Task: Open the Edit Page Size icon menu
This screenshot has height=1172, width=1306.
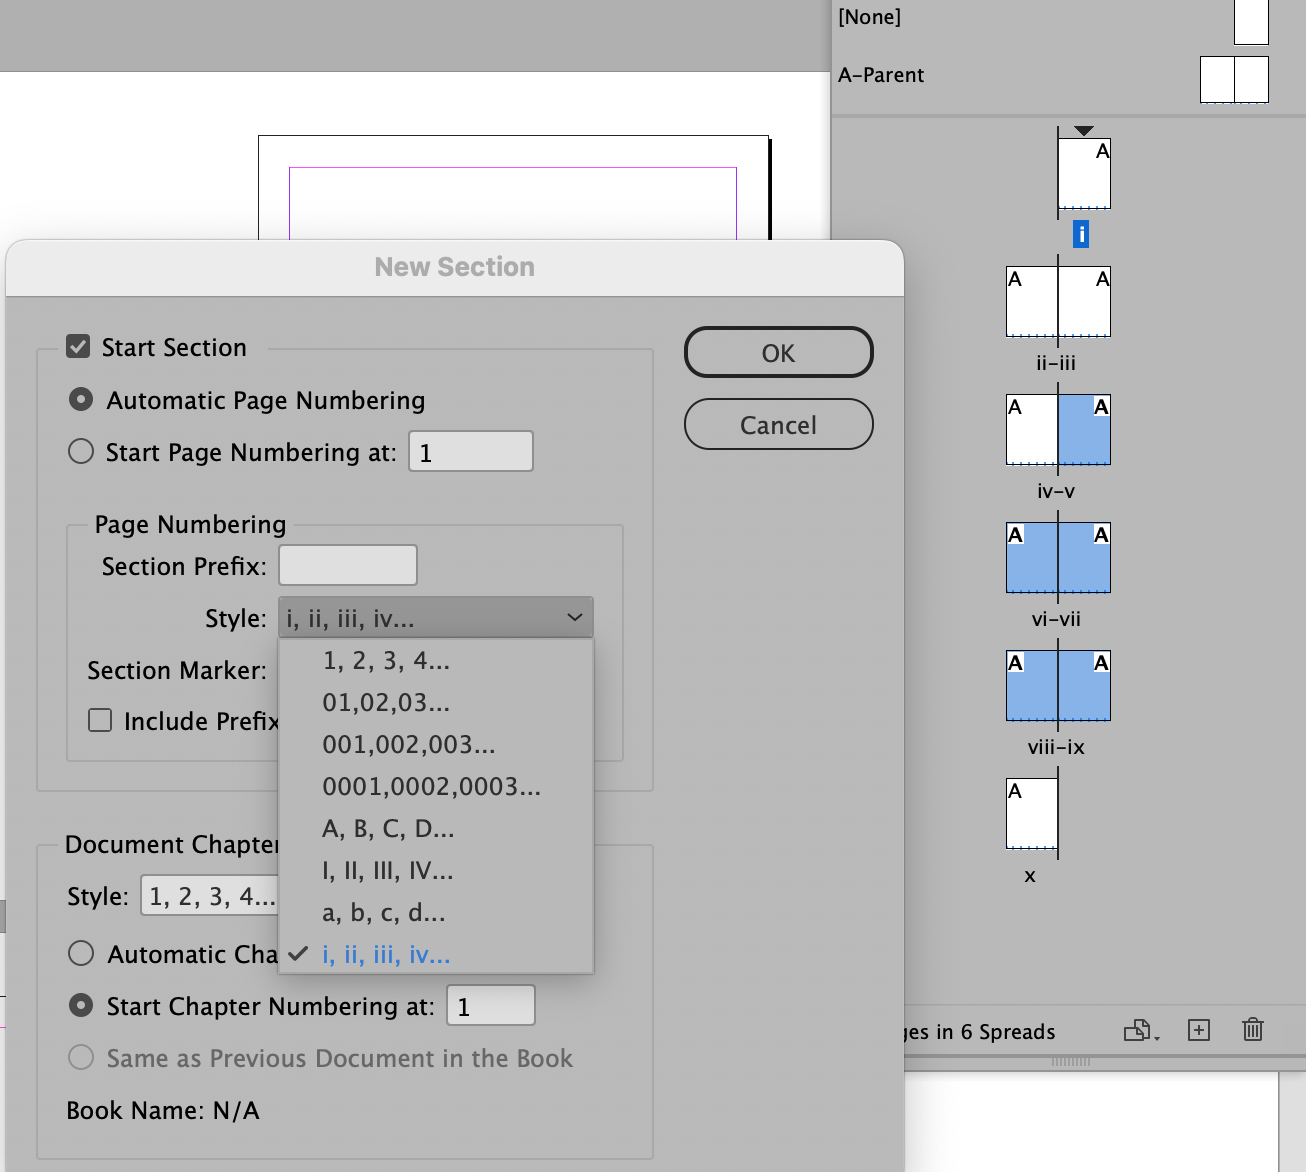Action: pos(1139,1030)
